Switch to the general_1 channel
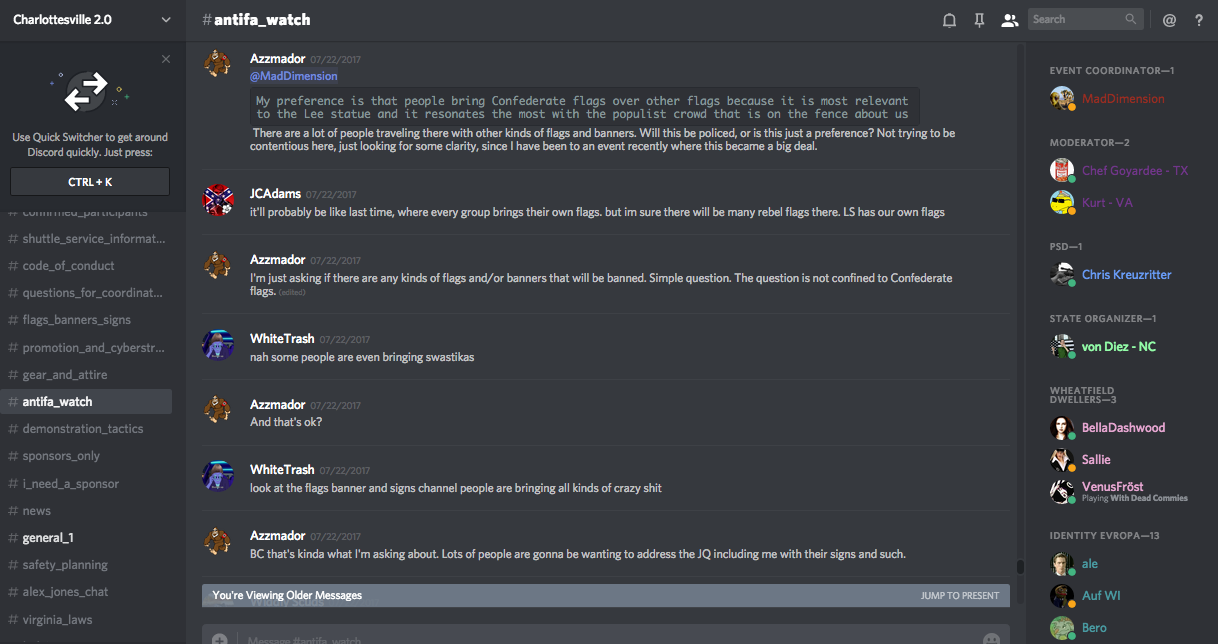 (48, 538)
